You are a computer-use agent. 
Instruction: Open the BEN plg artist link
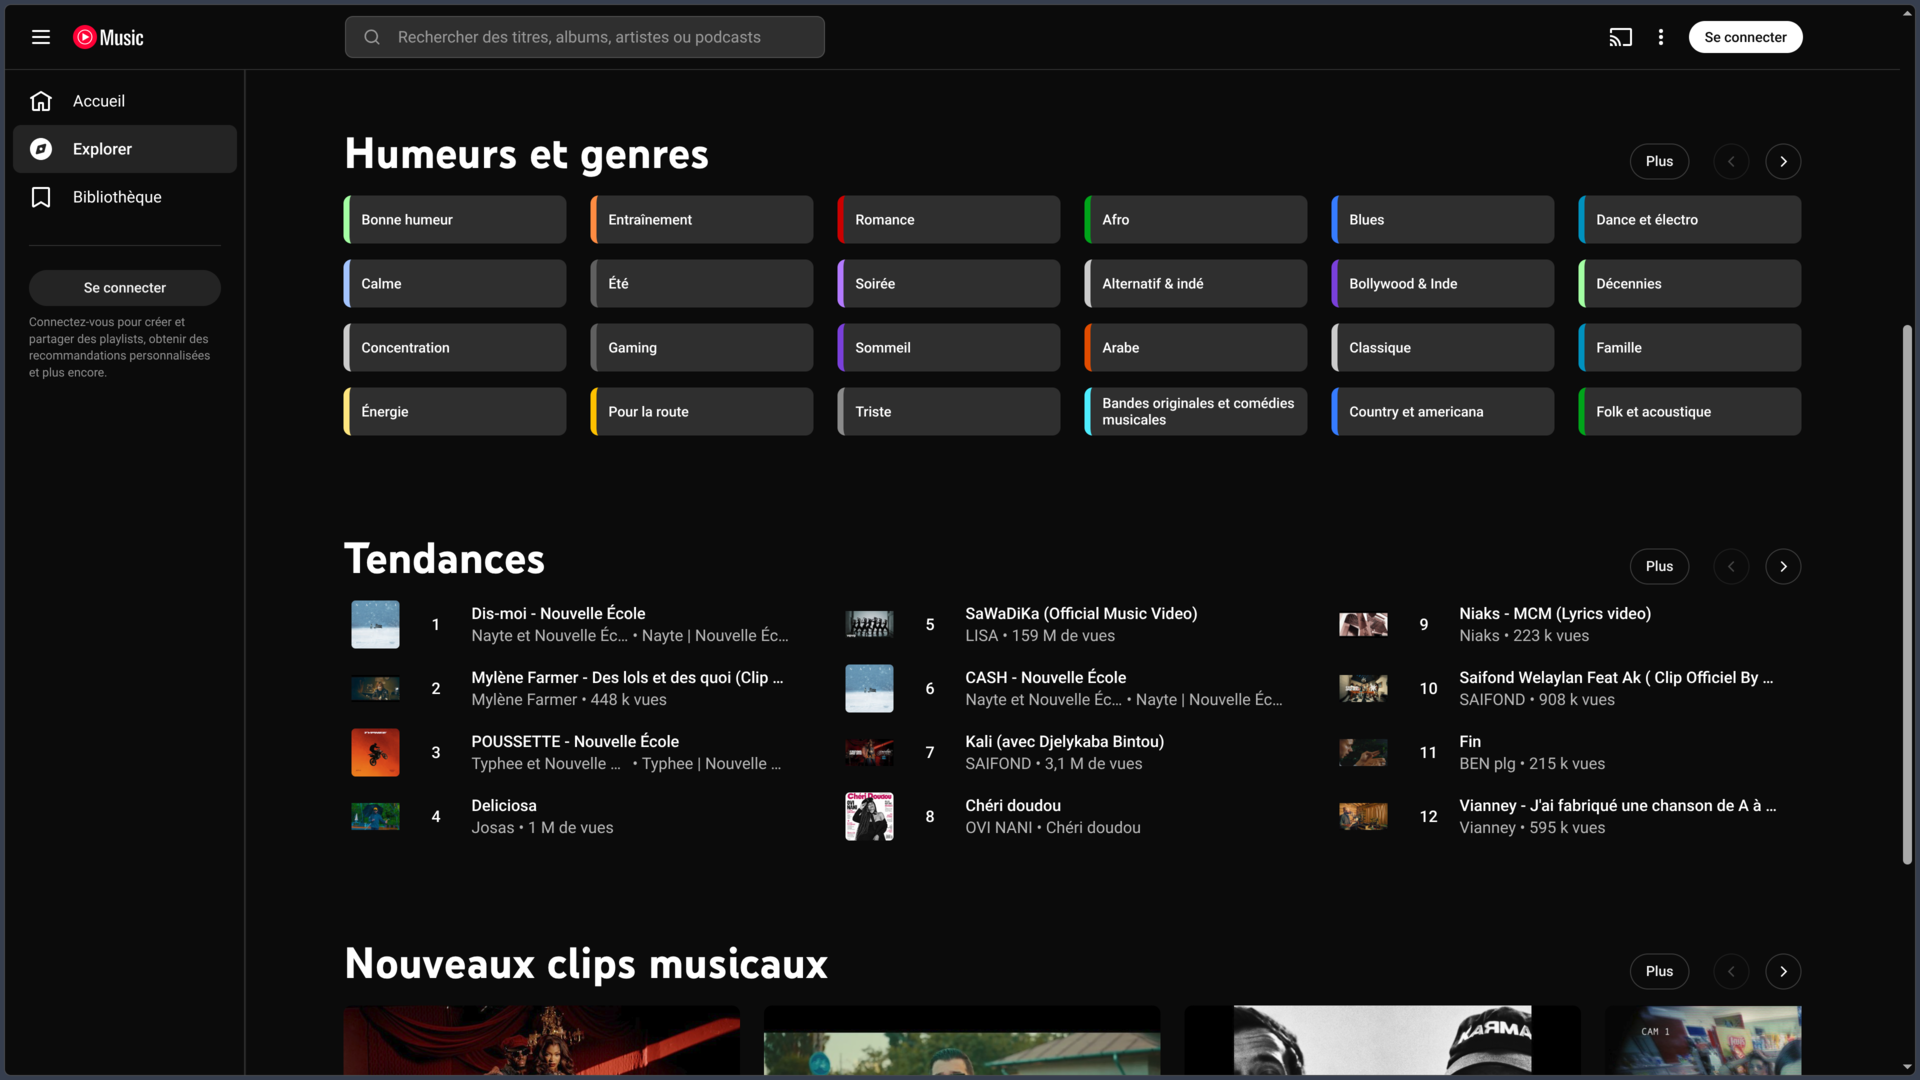(x=1487, y=764)
